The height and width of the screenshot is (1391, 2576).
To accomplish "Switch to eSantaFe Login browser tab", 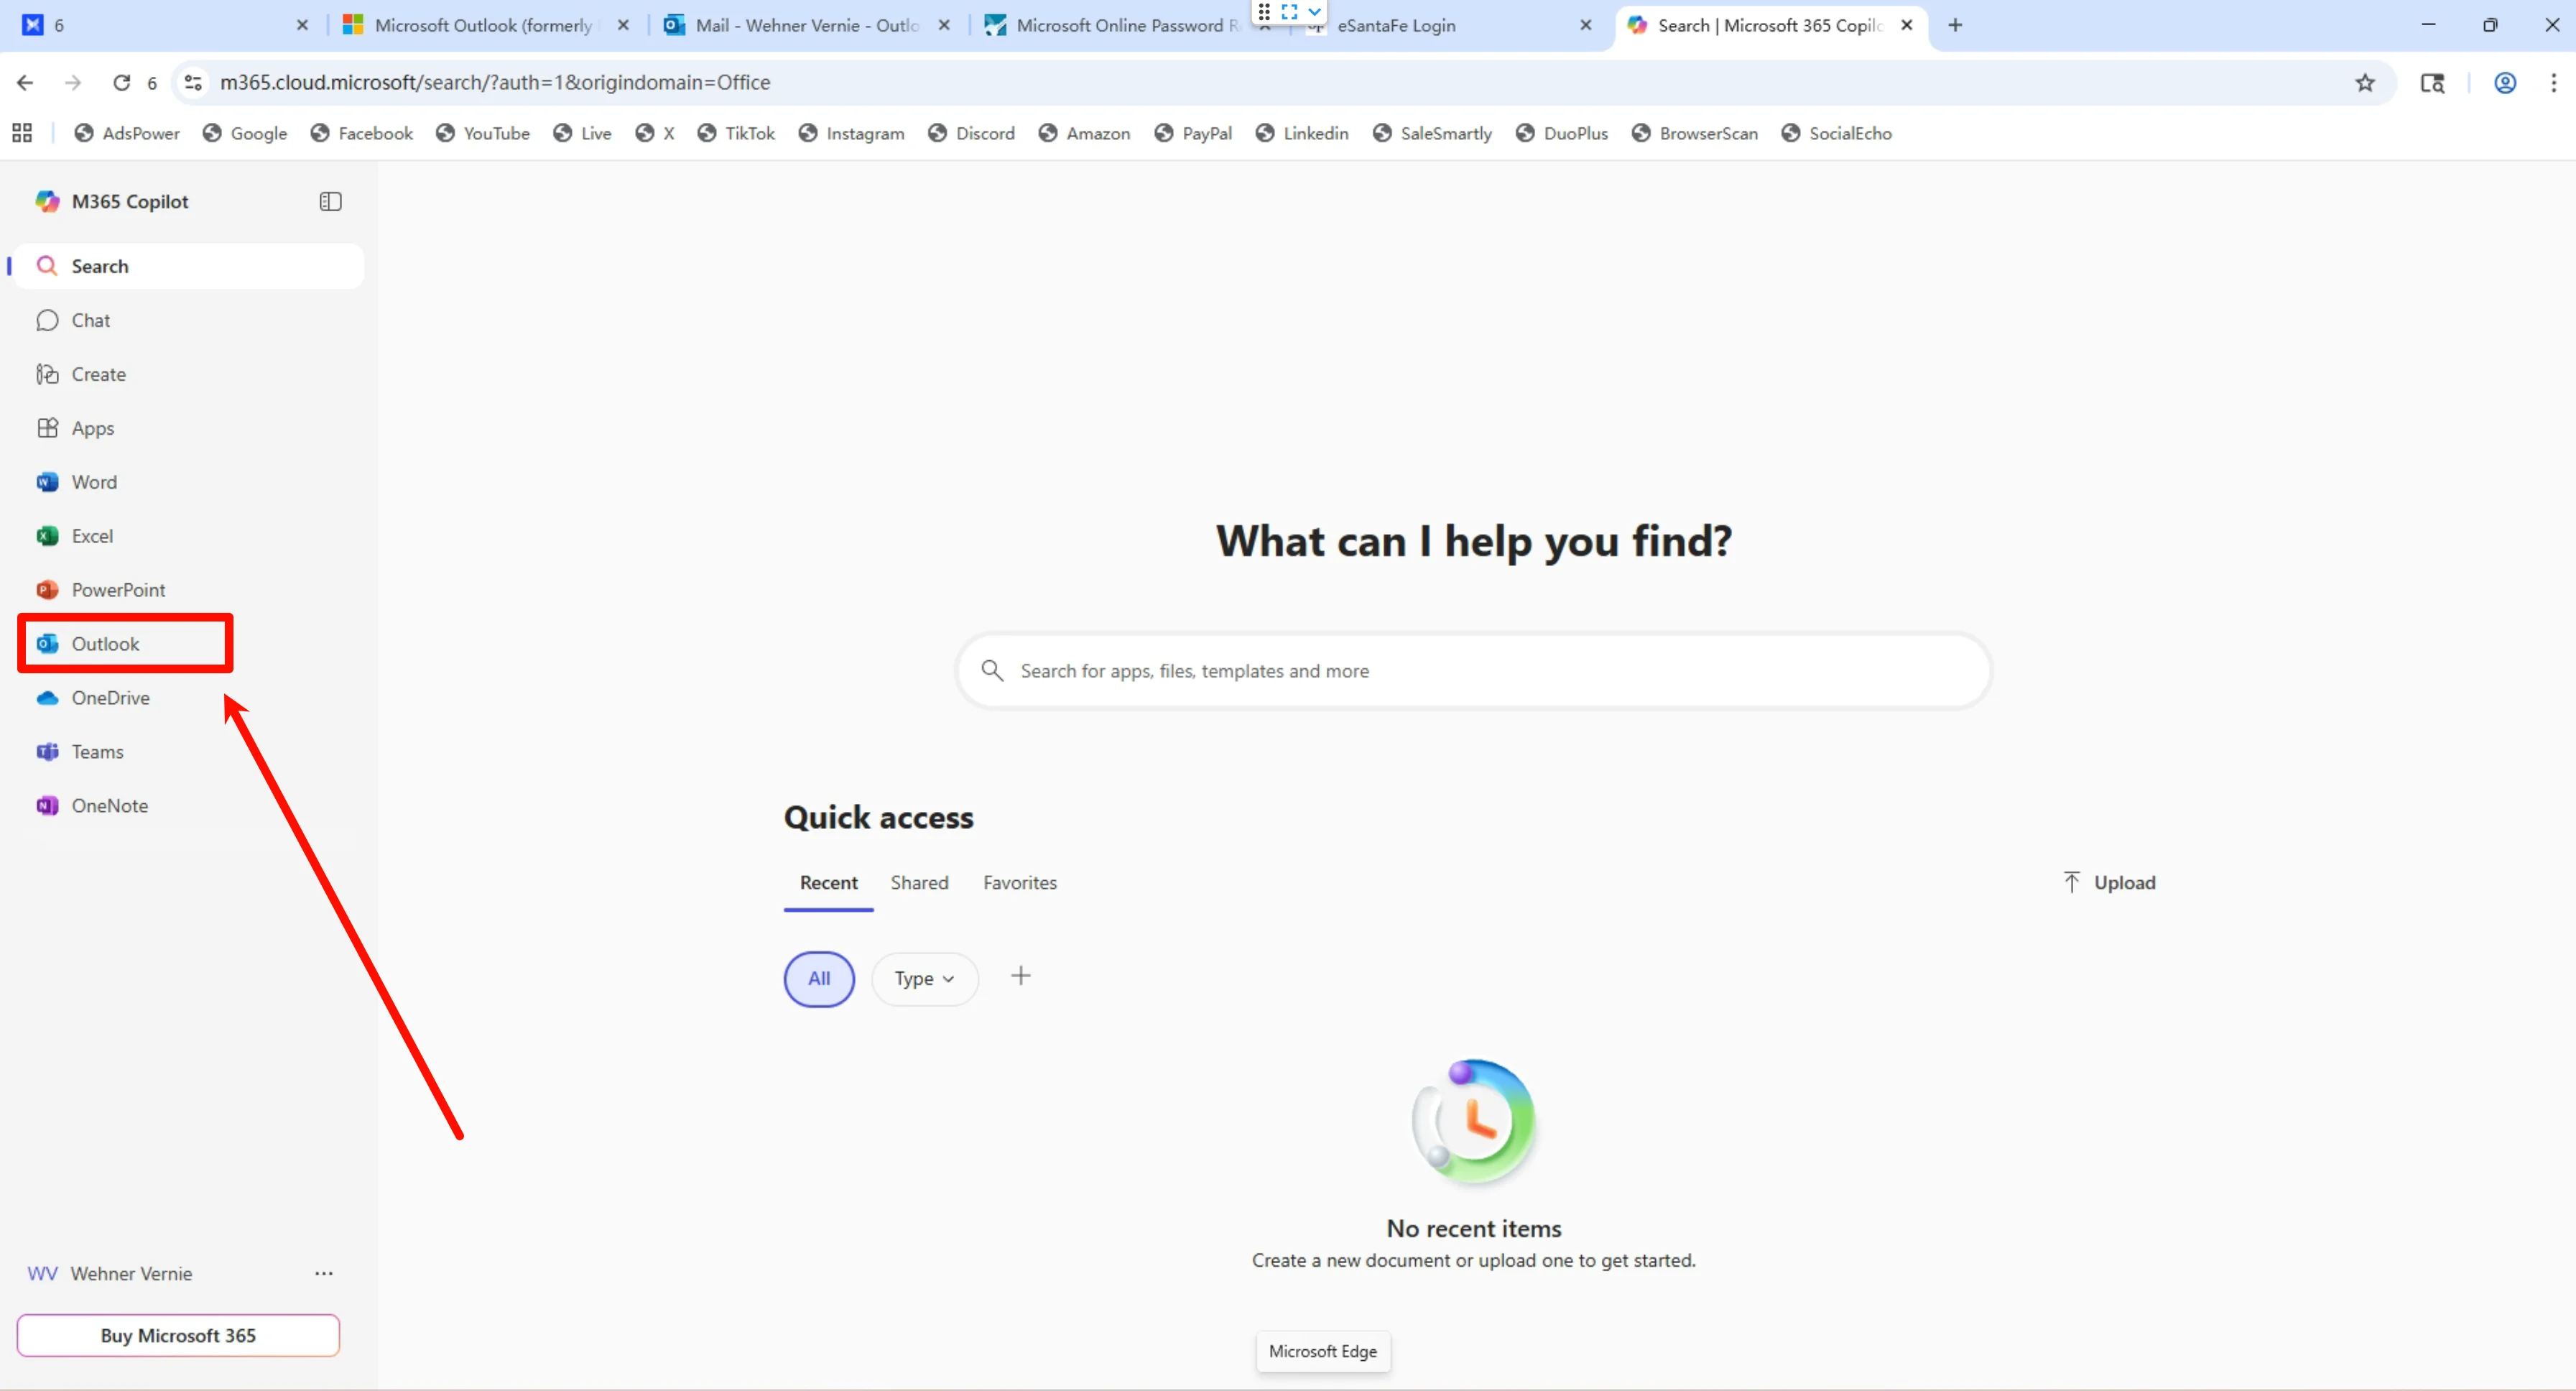I will 1396,25.
